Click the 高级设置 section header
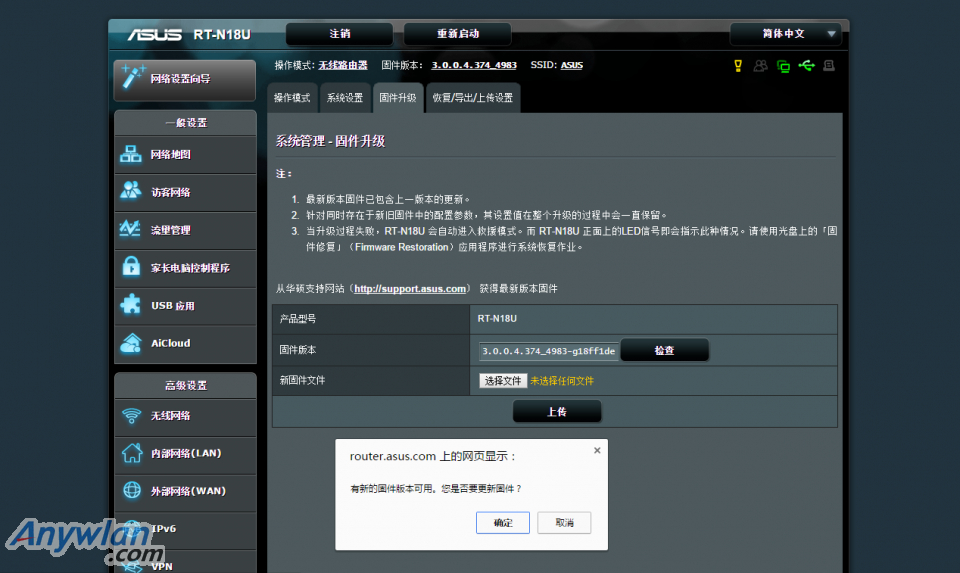Image resolution: width=960 pixels, height=573 pixels. click(185, 386)
